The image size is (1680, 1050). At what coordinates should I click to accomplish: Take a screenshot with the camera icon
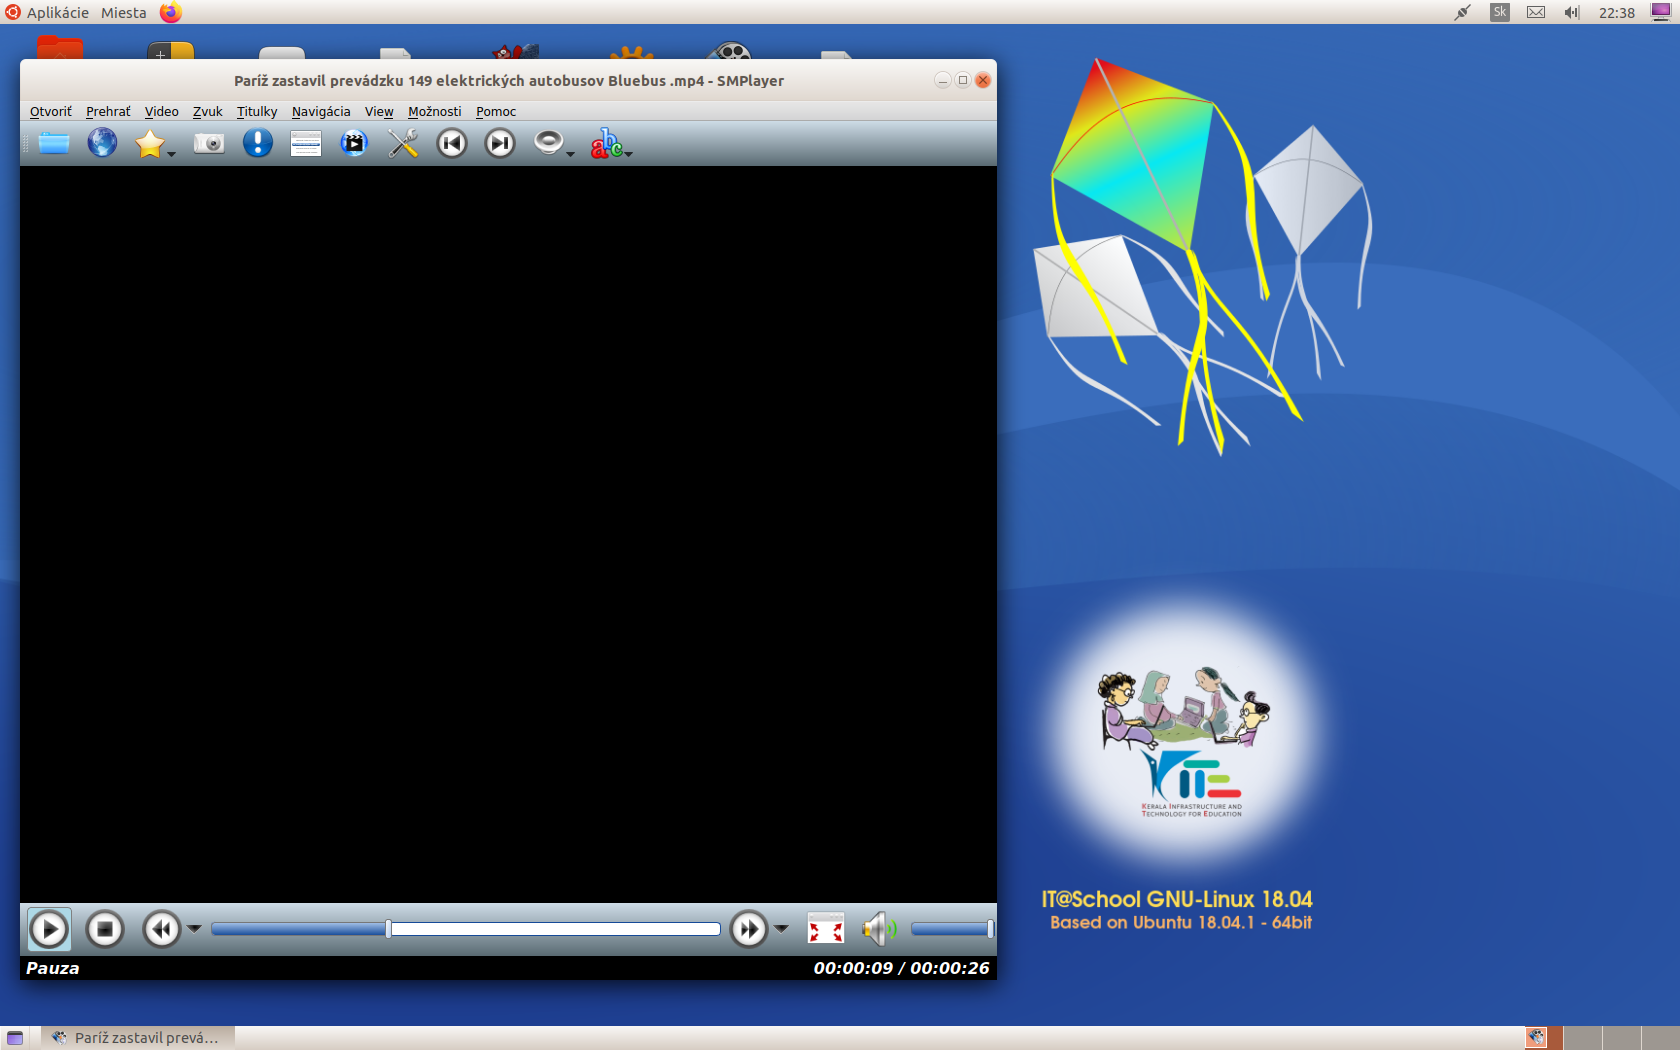tap(209, 143)
